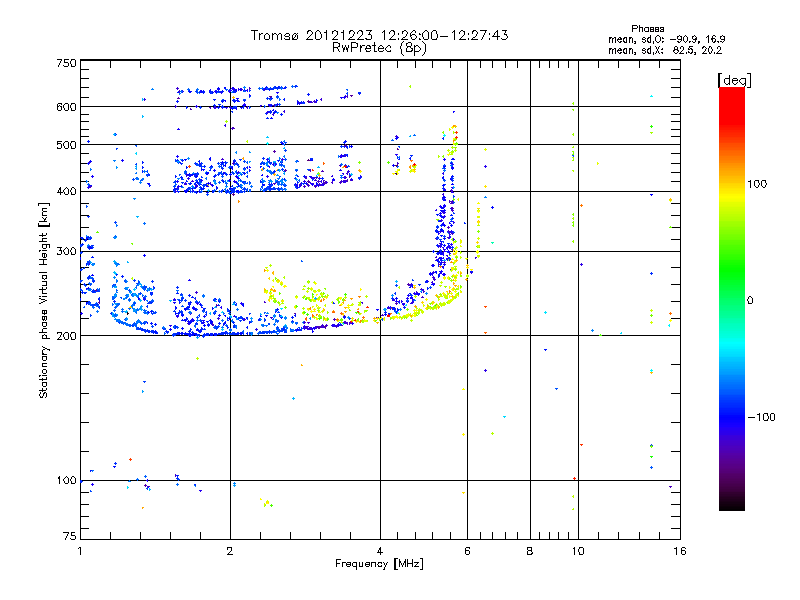
Task: Click the '16' frequency tick label
Action: click(680, 551)
